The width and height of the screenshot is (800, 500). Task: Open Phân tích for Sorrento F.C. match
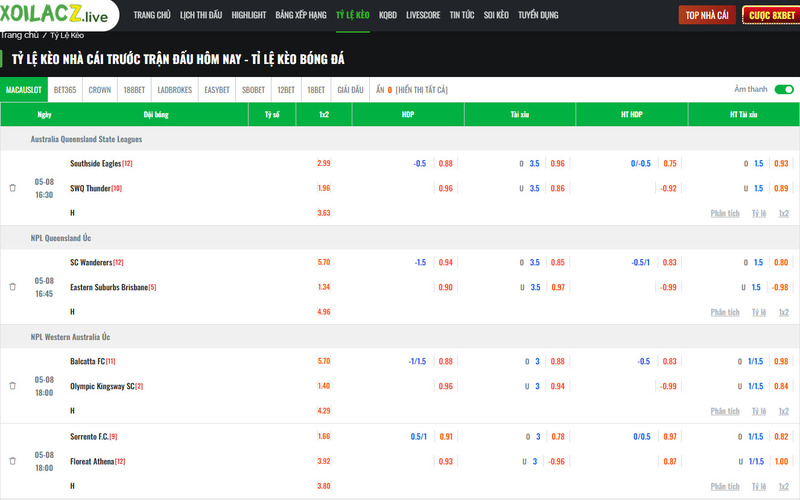(x=725, y=487)
